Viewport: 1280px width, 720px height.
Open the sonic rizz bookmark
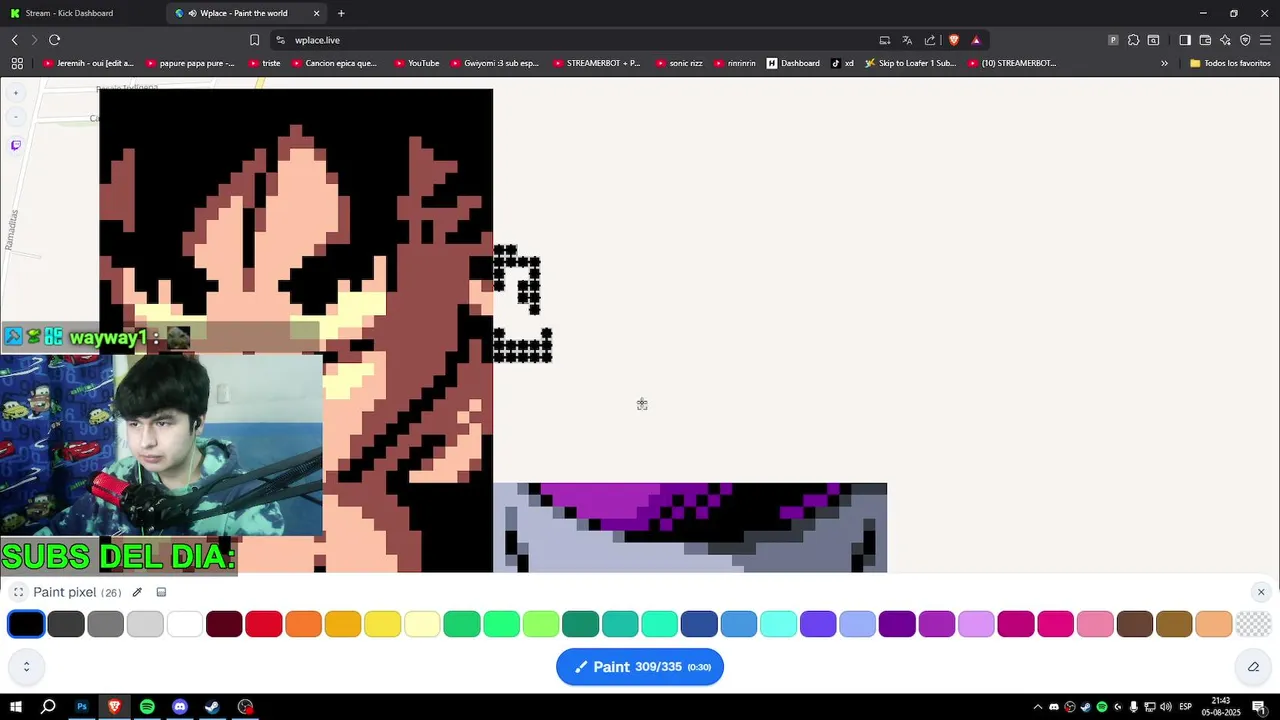[x=679, y=63]
